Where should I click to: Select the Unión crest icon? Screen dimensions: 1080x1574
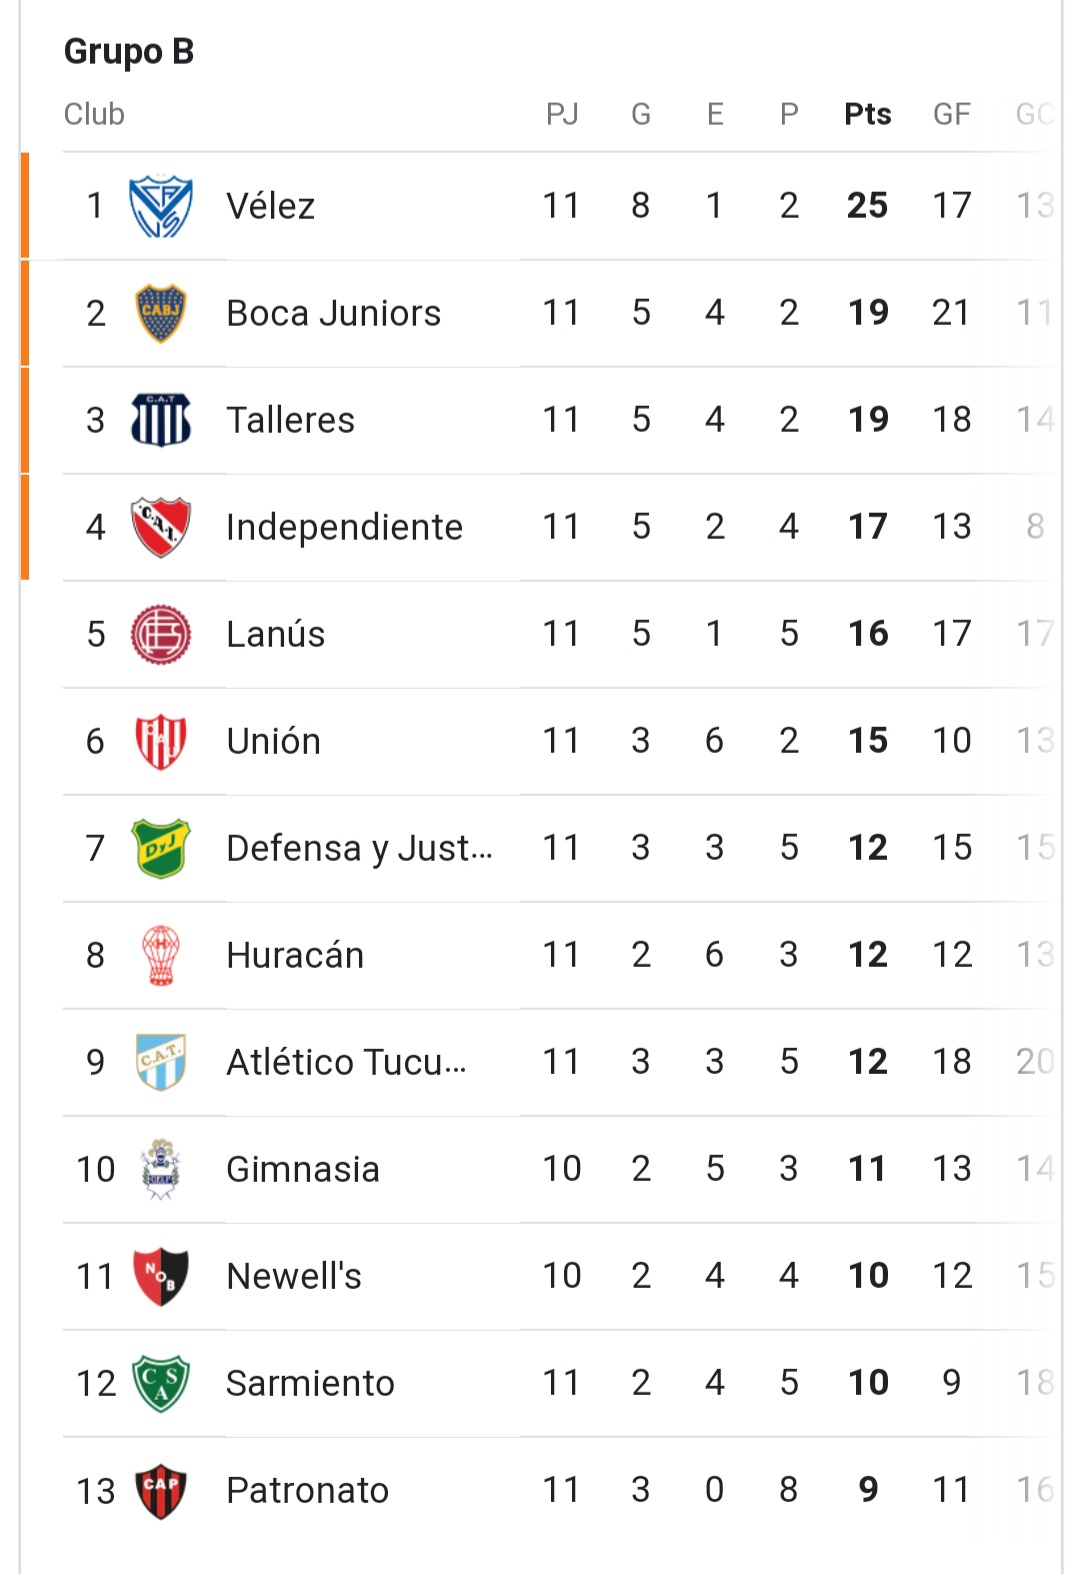tap(161, 741)
